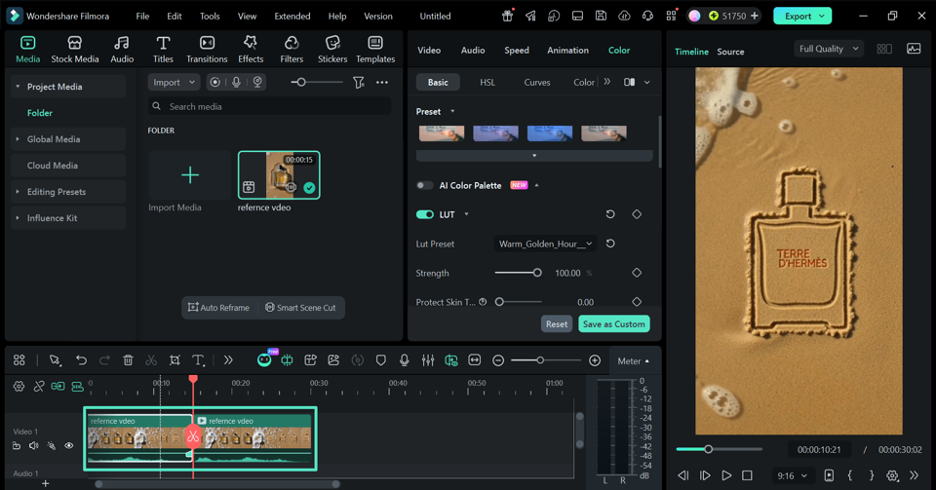Expand the Influence Kit item
Viewport: 936px width, 490px height.
click(x=17, y=218)
